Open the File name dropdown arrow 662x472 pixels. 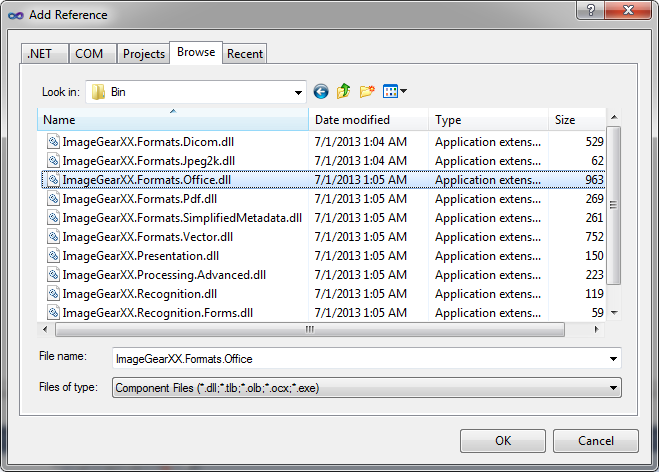613,359
